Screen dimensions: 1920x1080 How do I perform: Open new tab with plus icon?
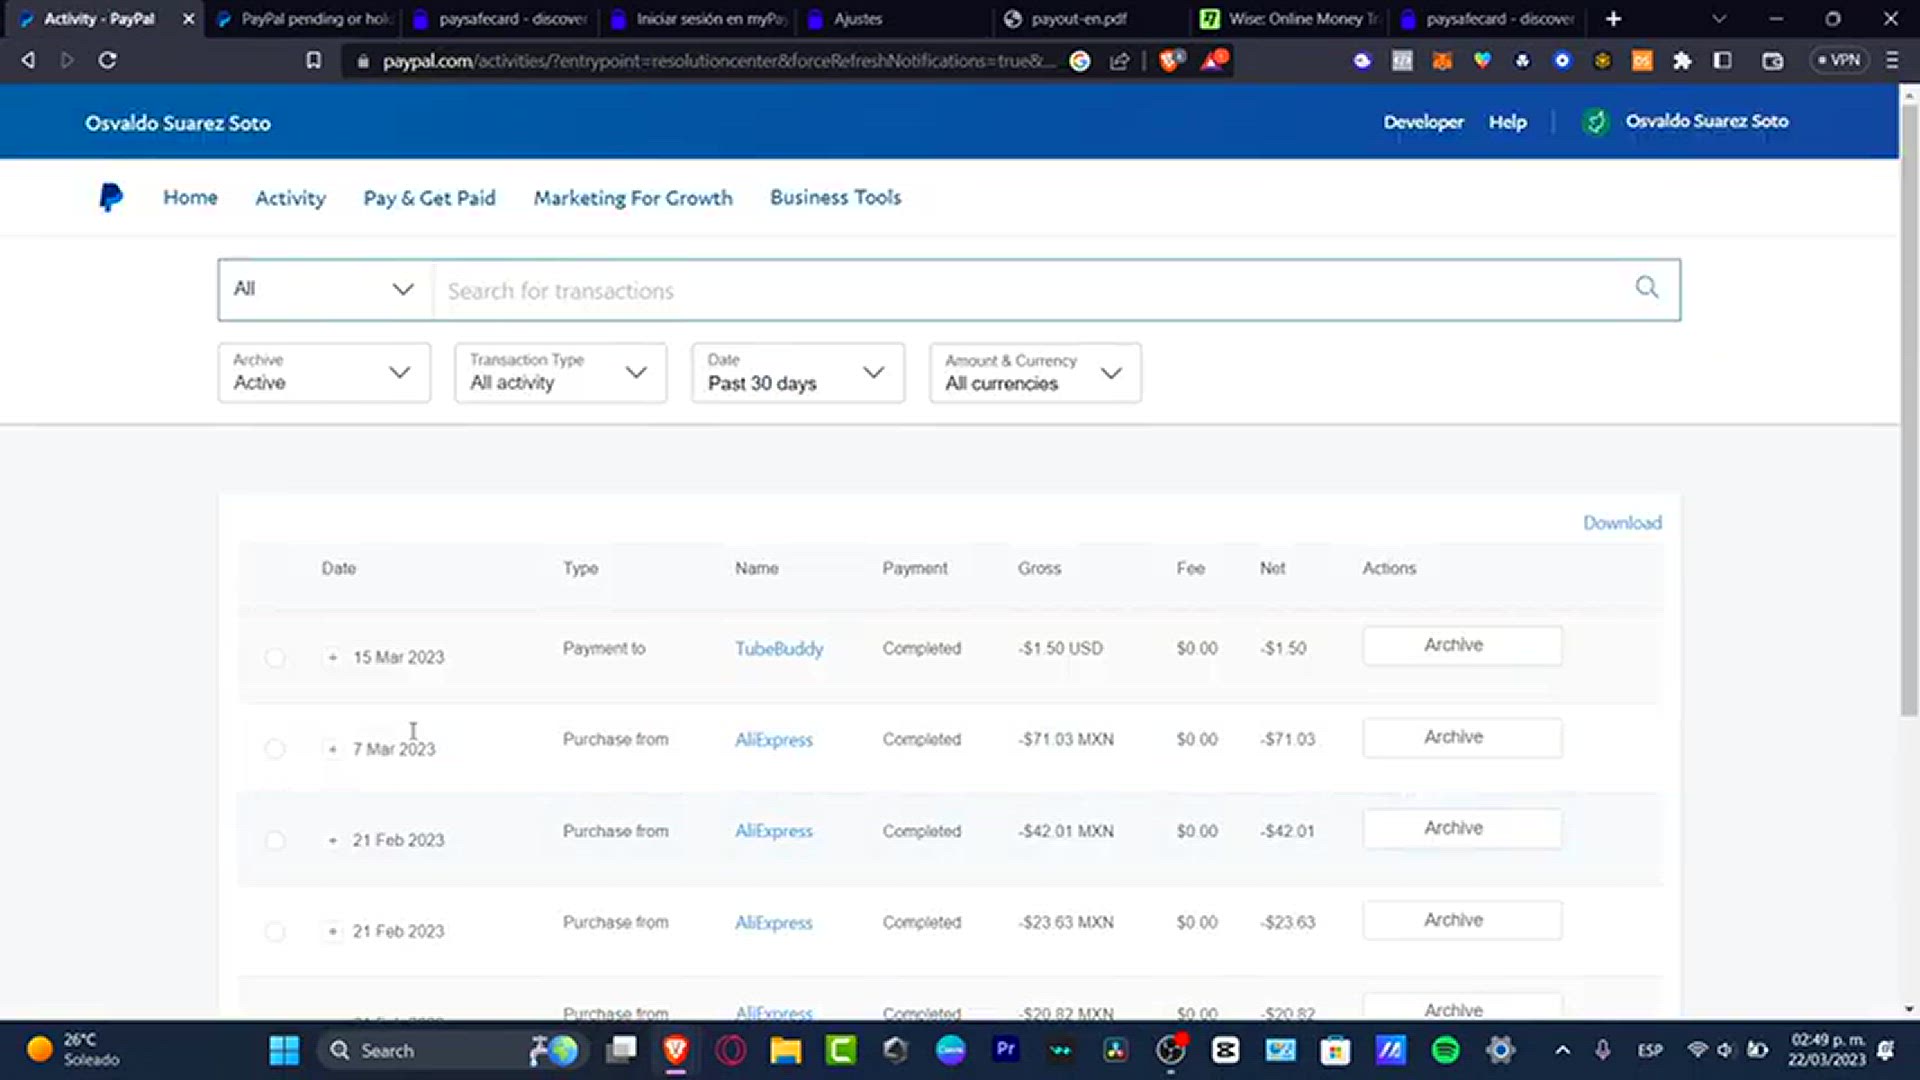tap(1612, 18)
